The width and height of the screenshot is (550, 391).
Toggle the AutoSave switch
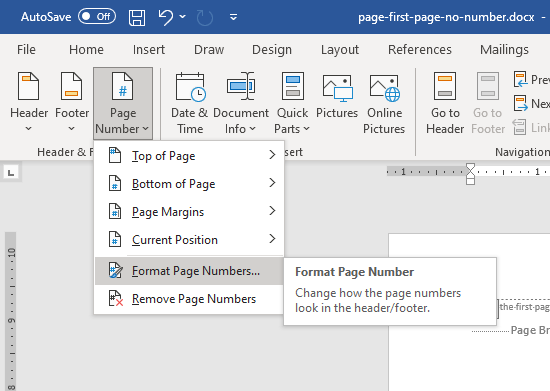coord(97,16)
